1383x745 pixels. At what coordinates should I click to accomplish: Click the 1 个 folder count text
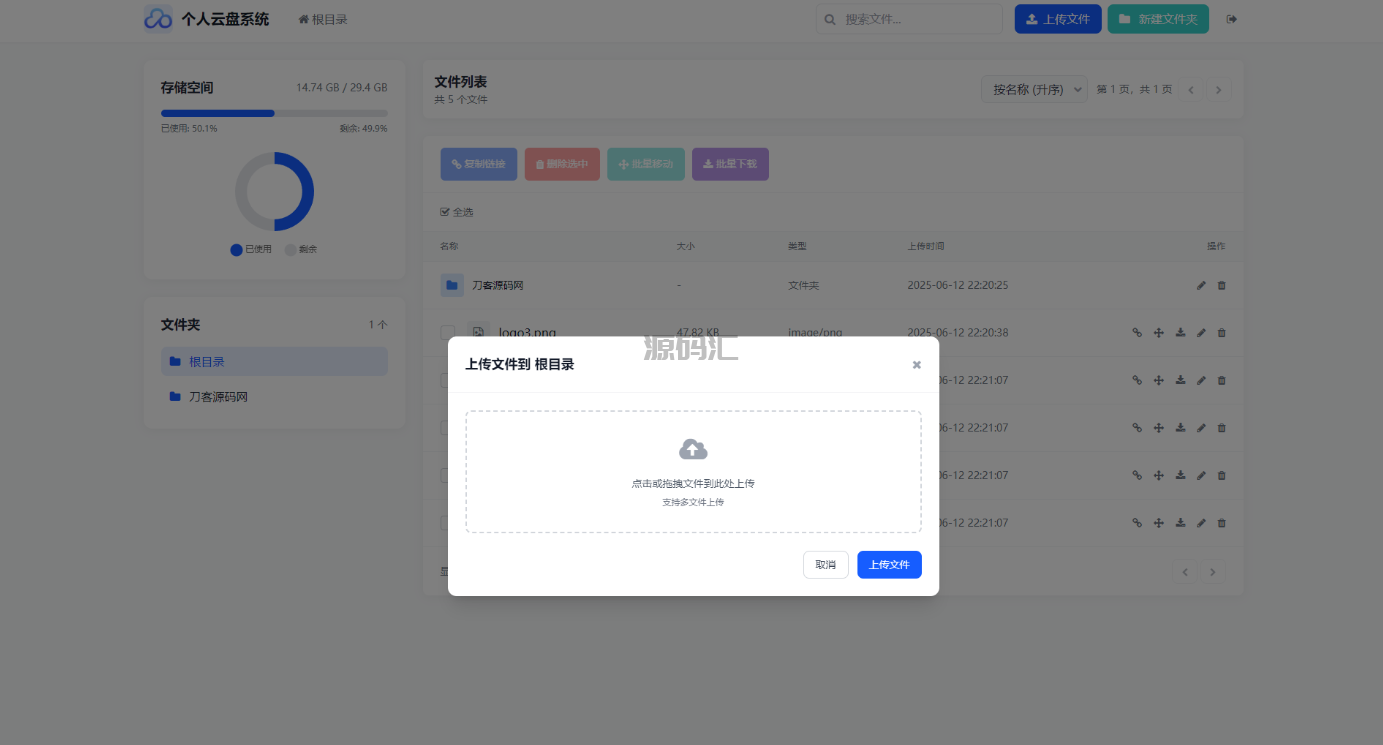coord(378,325)
